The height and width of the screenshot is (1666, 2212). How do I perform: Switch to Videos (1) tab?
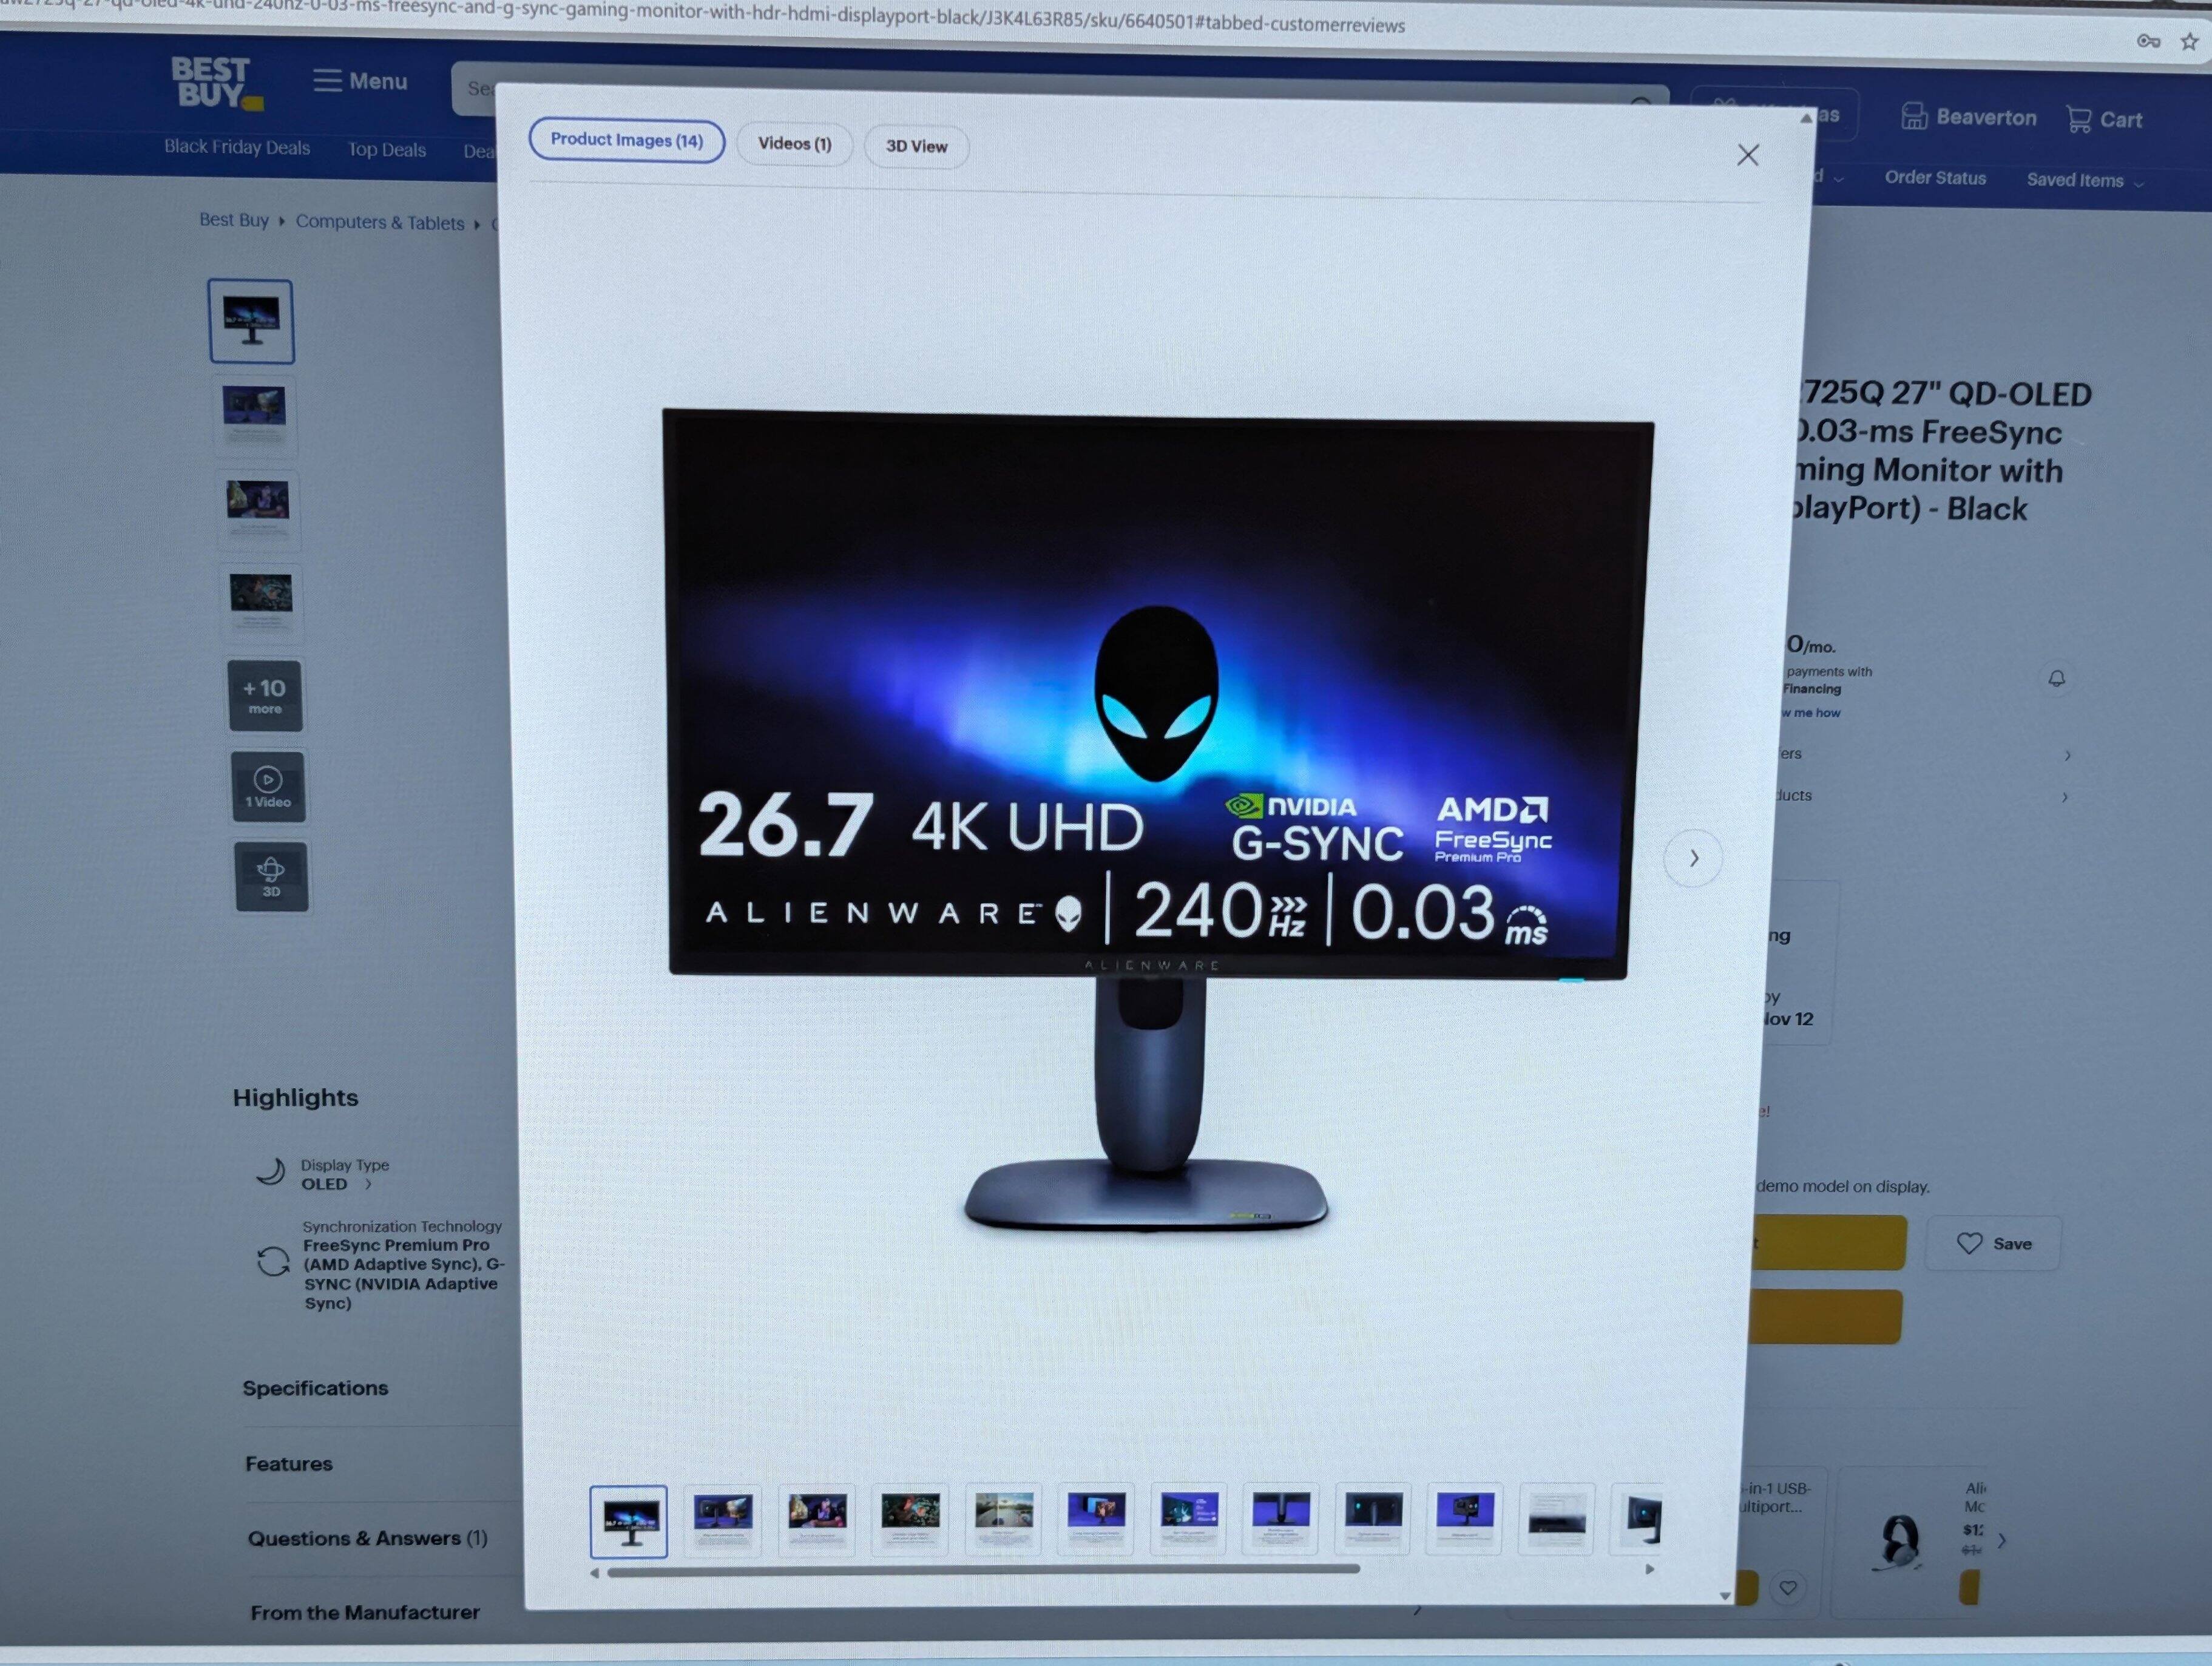click(794, 144)
